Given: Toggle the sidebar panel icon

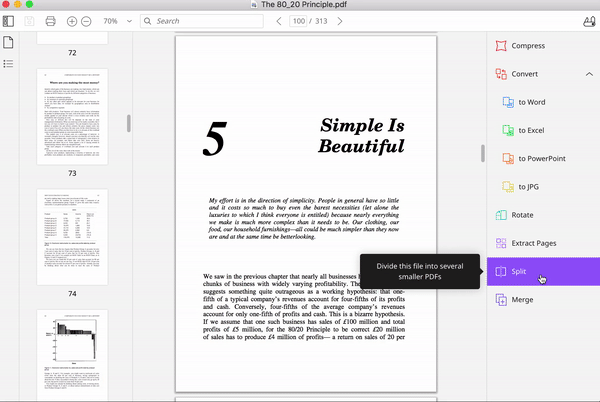Looking at the screenshot, I should [x=8, y=21].
